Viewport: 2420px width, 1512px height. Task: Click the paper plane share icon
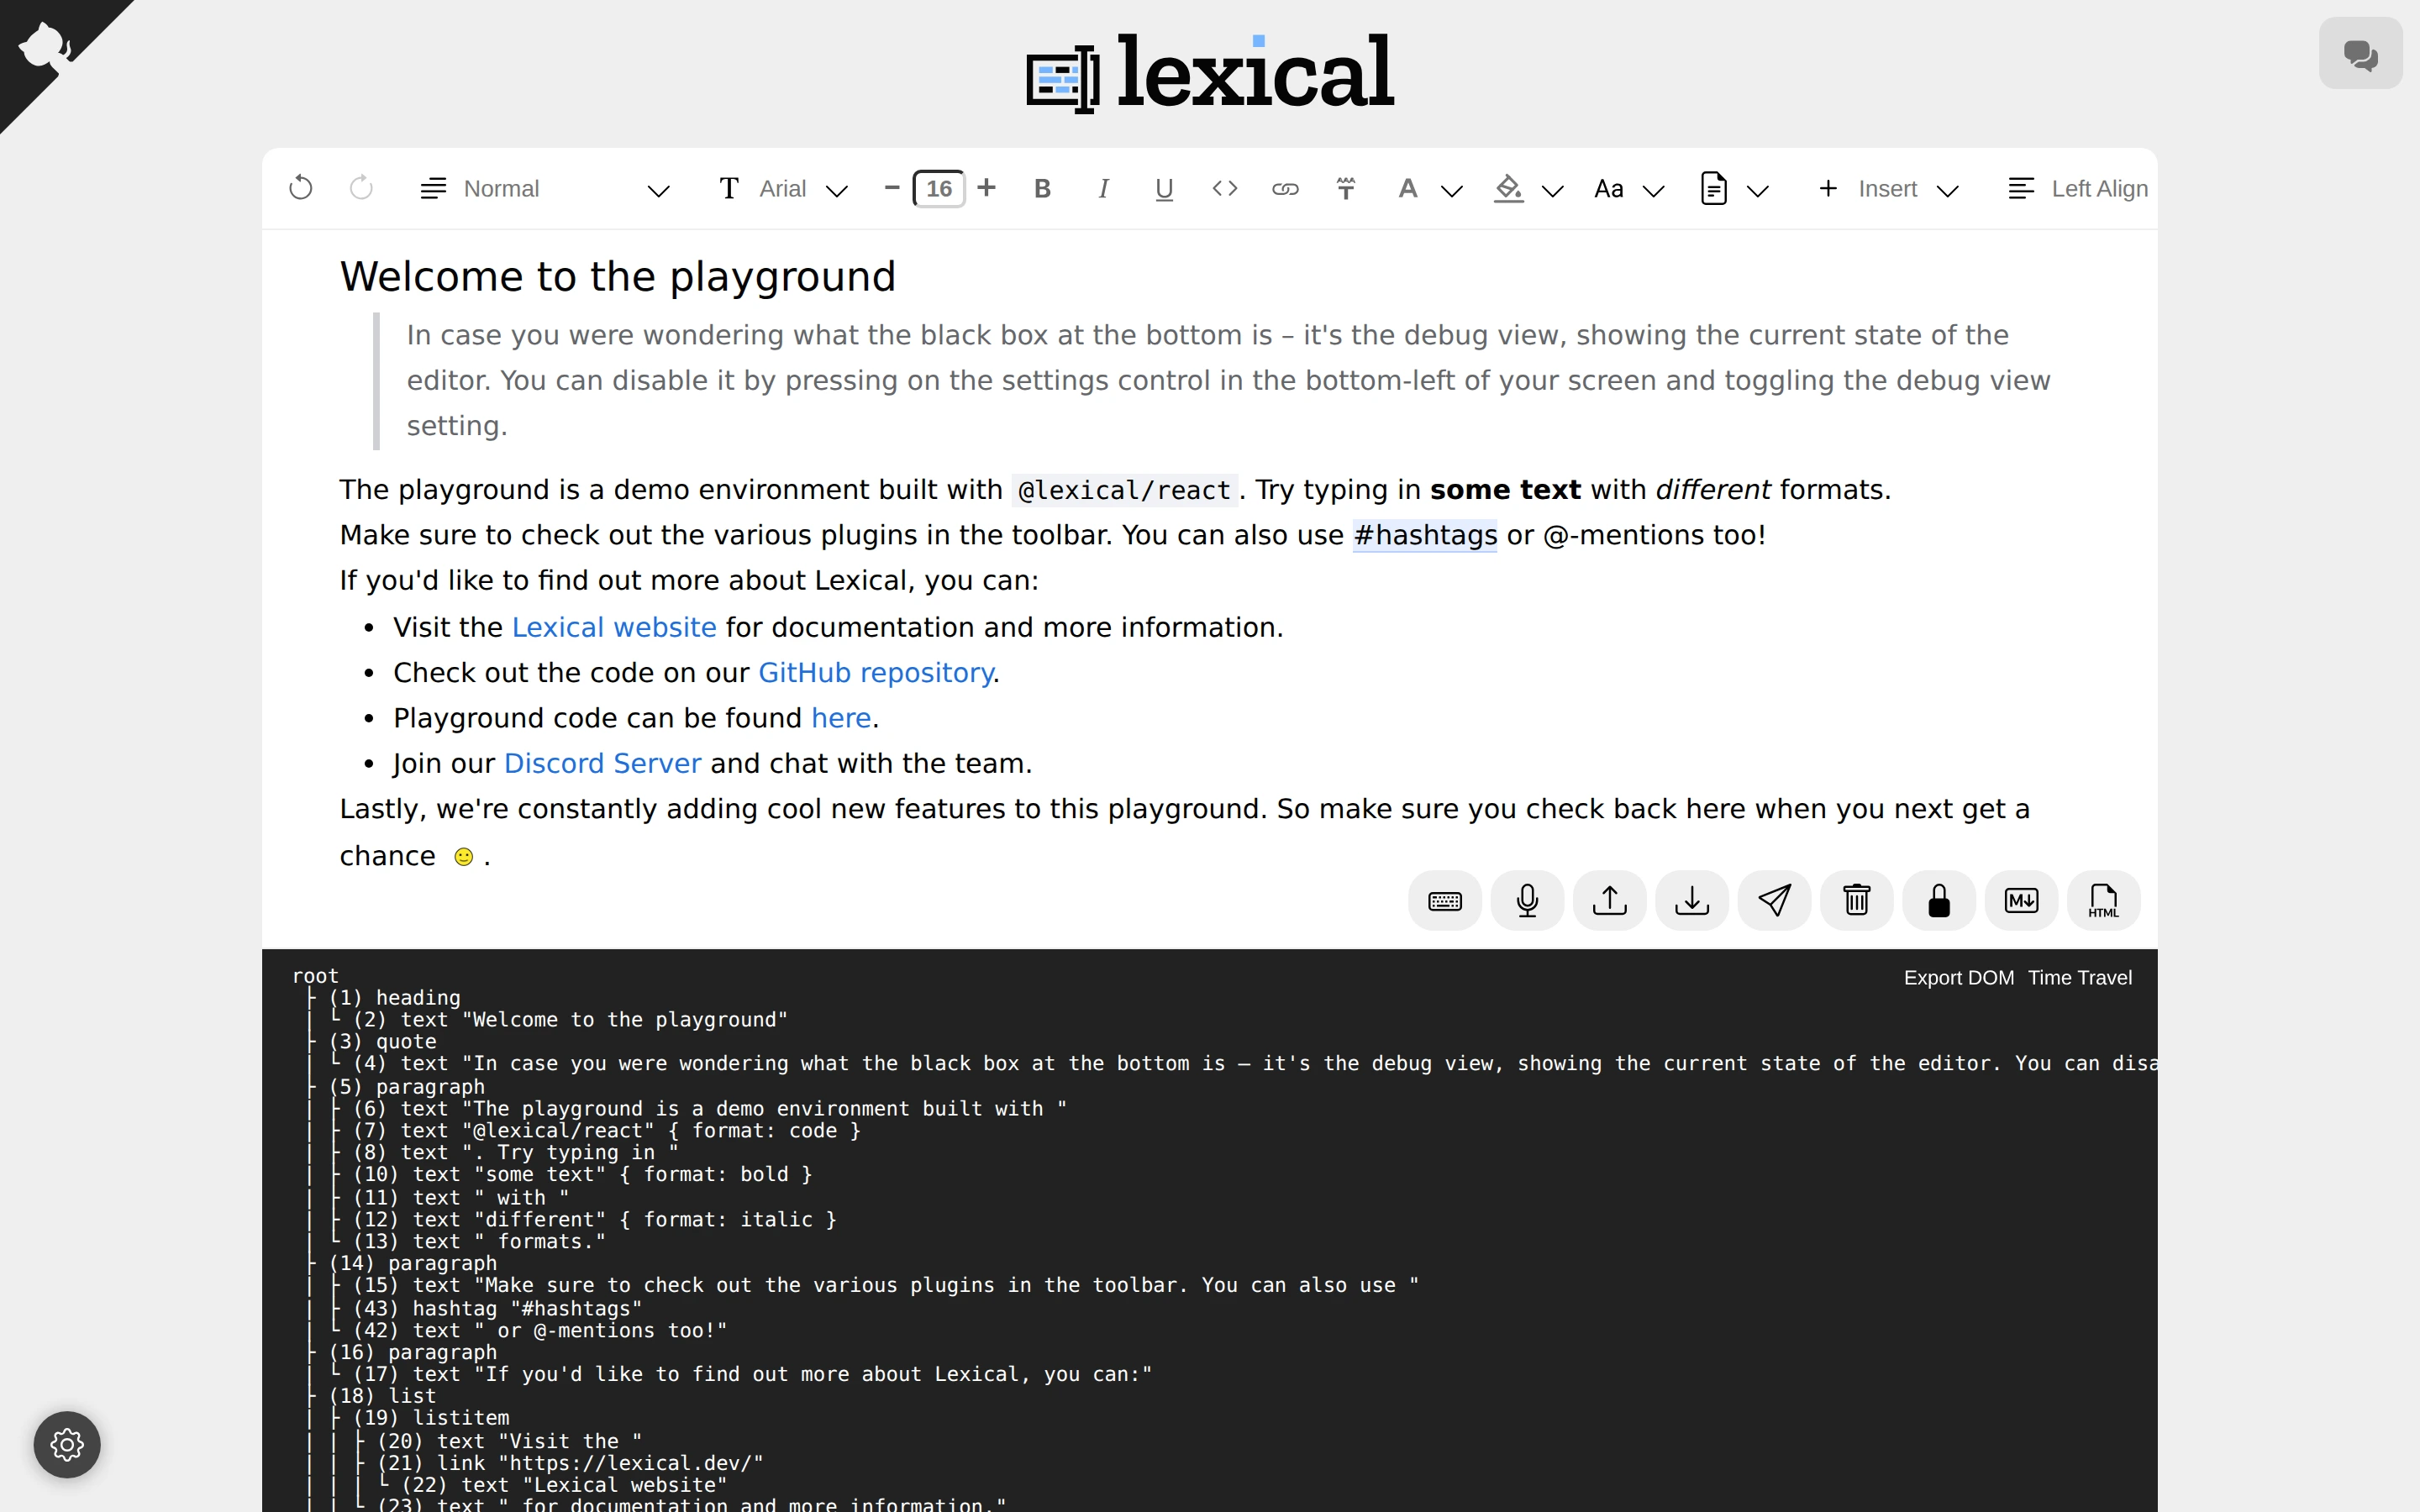(1775, 901)
